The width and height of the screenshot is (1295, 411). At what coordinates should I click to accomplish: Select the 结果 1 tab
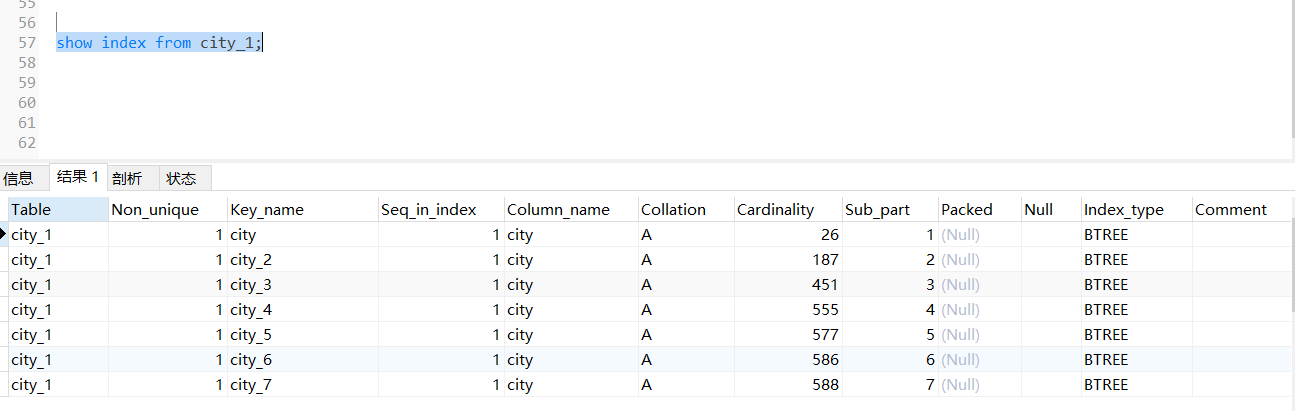78,177
